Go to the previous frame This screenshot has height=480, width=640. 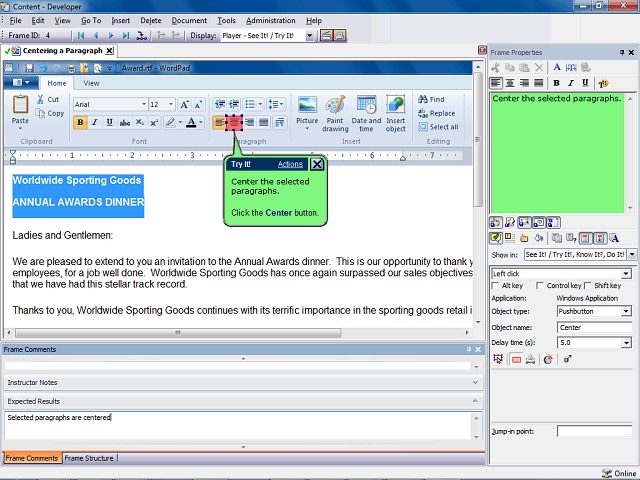point(96,36)
